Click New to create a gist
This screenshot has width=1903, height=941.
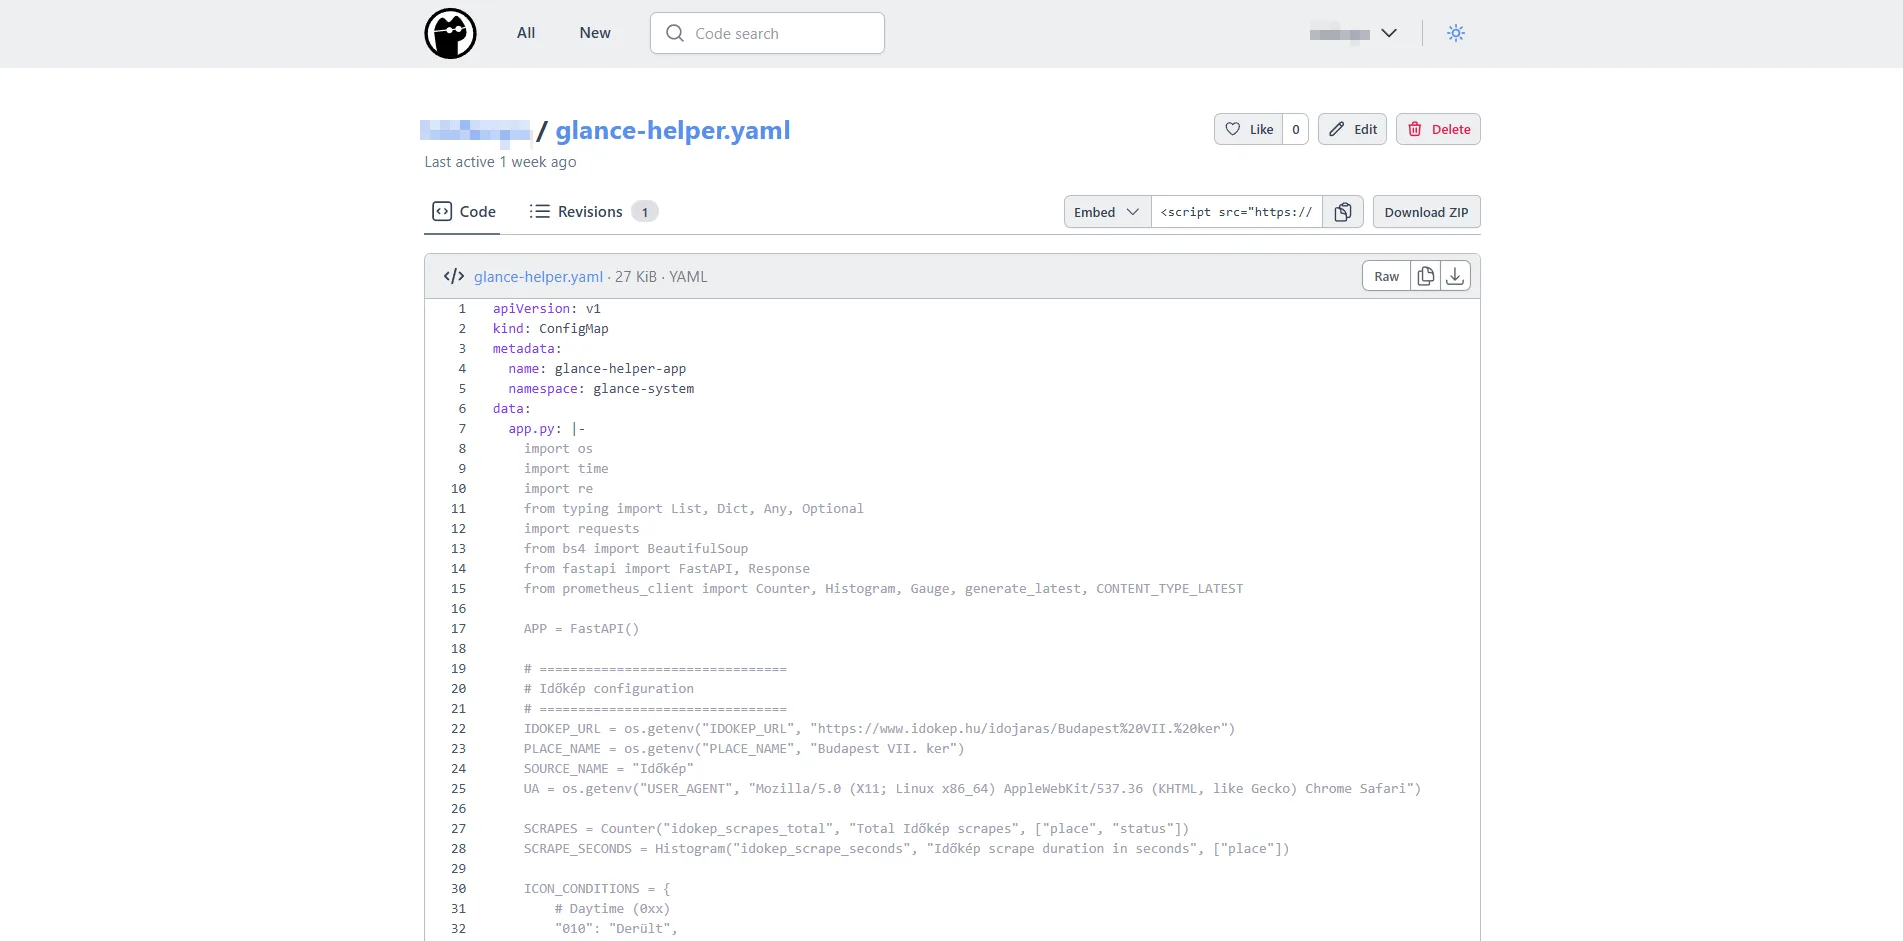click(x=594, y=32)
